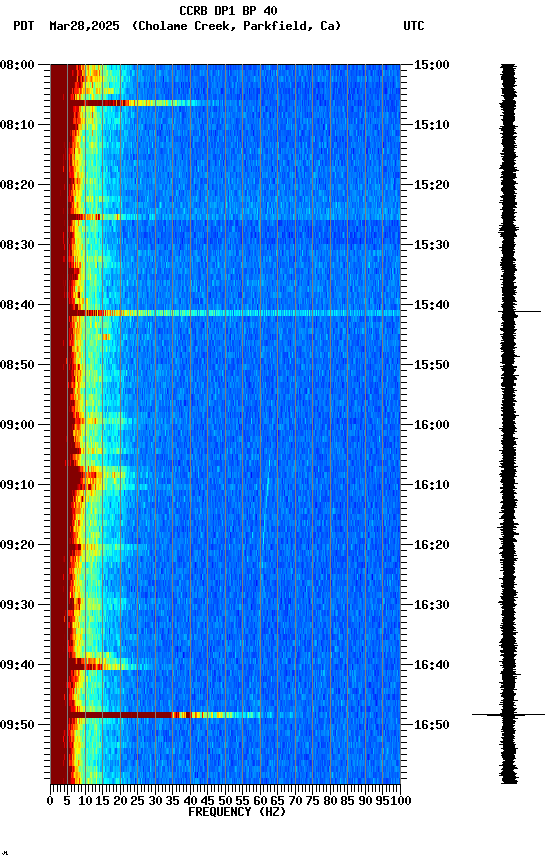Viewport: 552px width, 864px height.
Task: Click the '08:00' PDT time label
Action: (17, 65)
